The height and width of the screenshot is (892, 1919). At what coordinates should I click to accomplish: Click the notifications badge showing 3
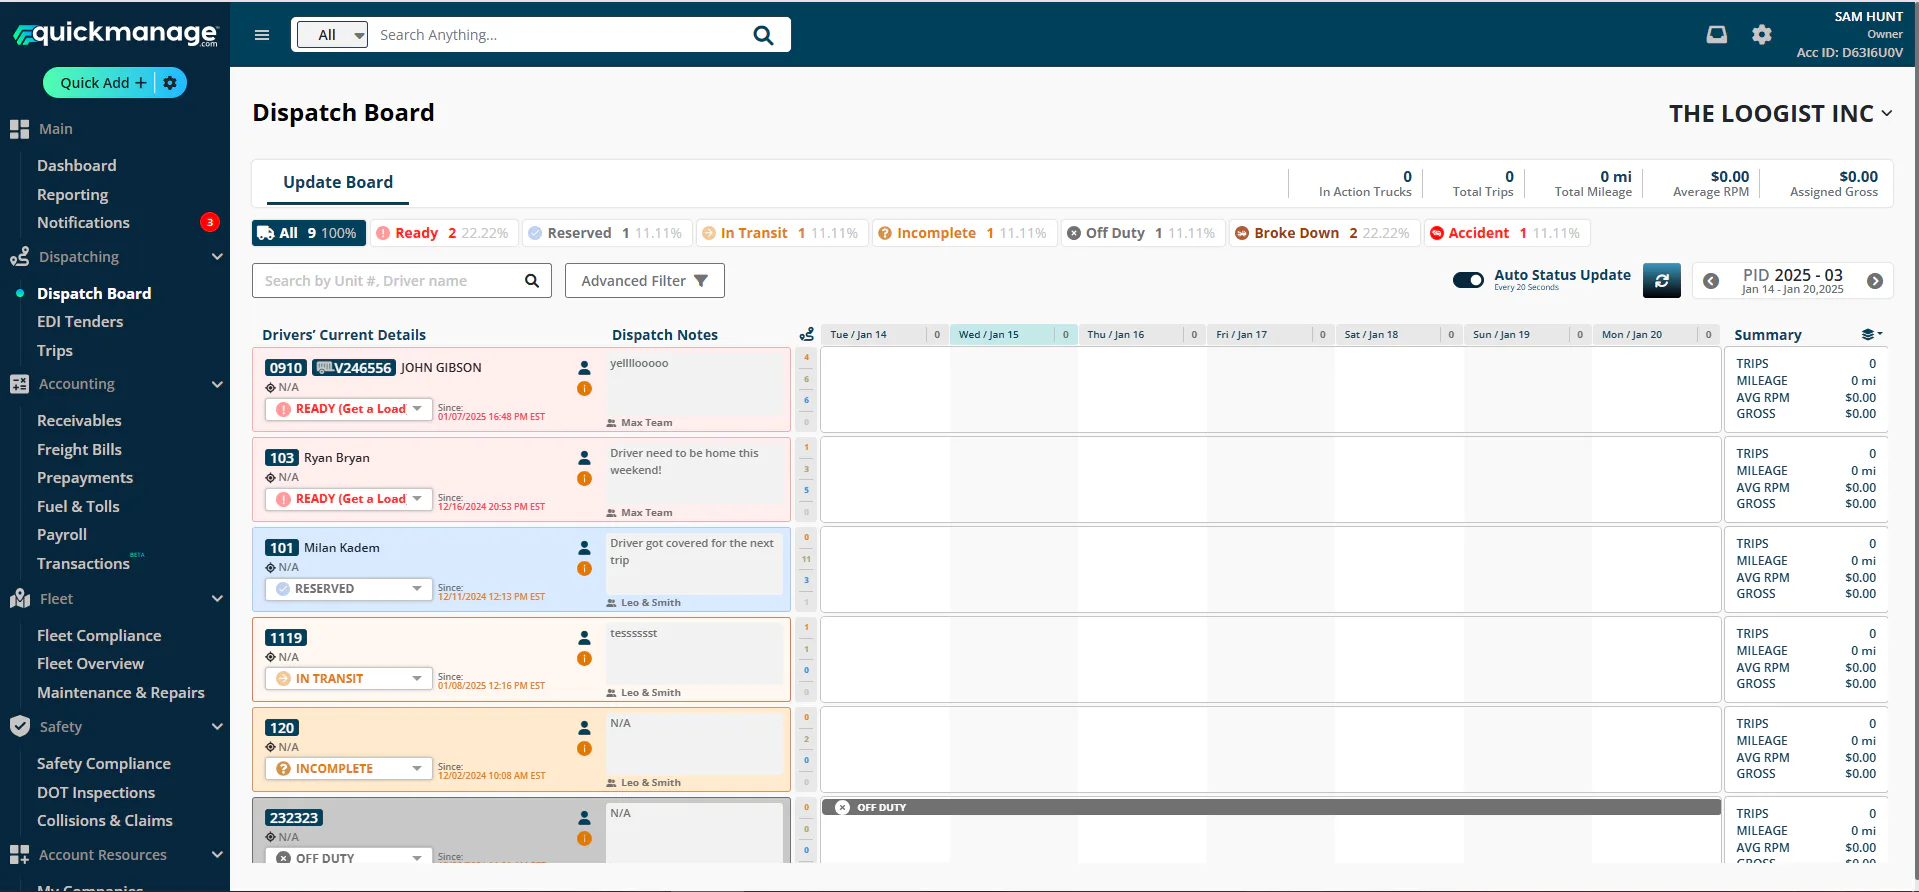pyautogui.click(x=210, y=222)
